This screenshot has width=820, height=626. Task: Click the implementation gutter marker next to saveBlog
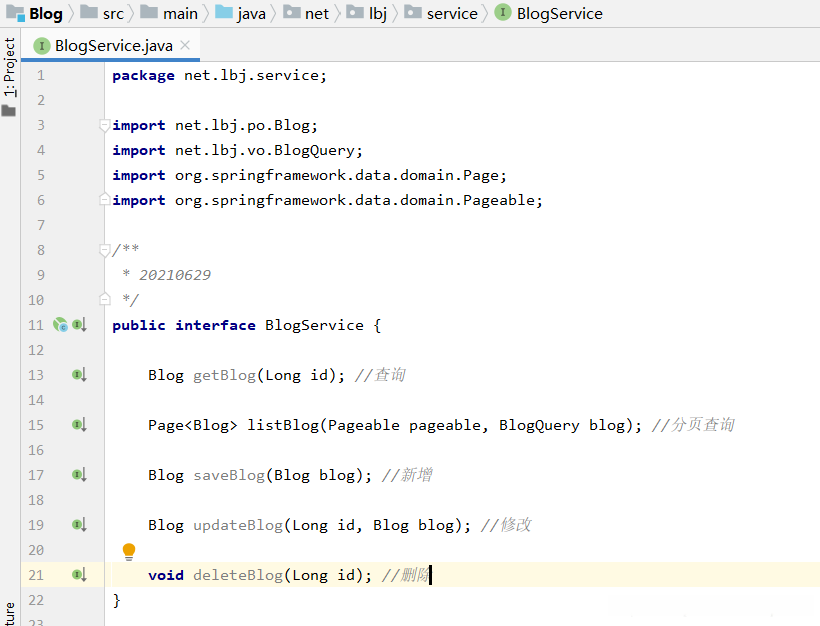[79, 475]
